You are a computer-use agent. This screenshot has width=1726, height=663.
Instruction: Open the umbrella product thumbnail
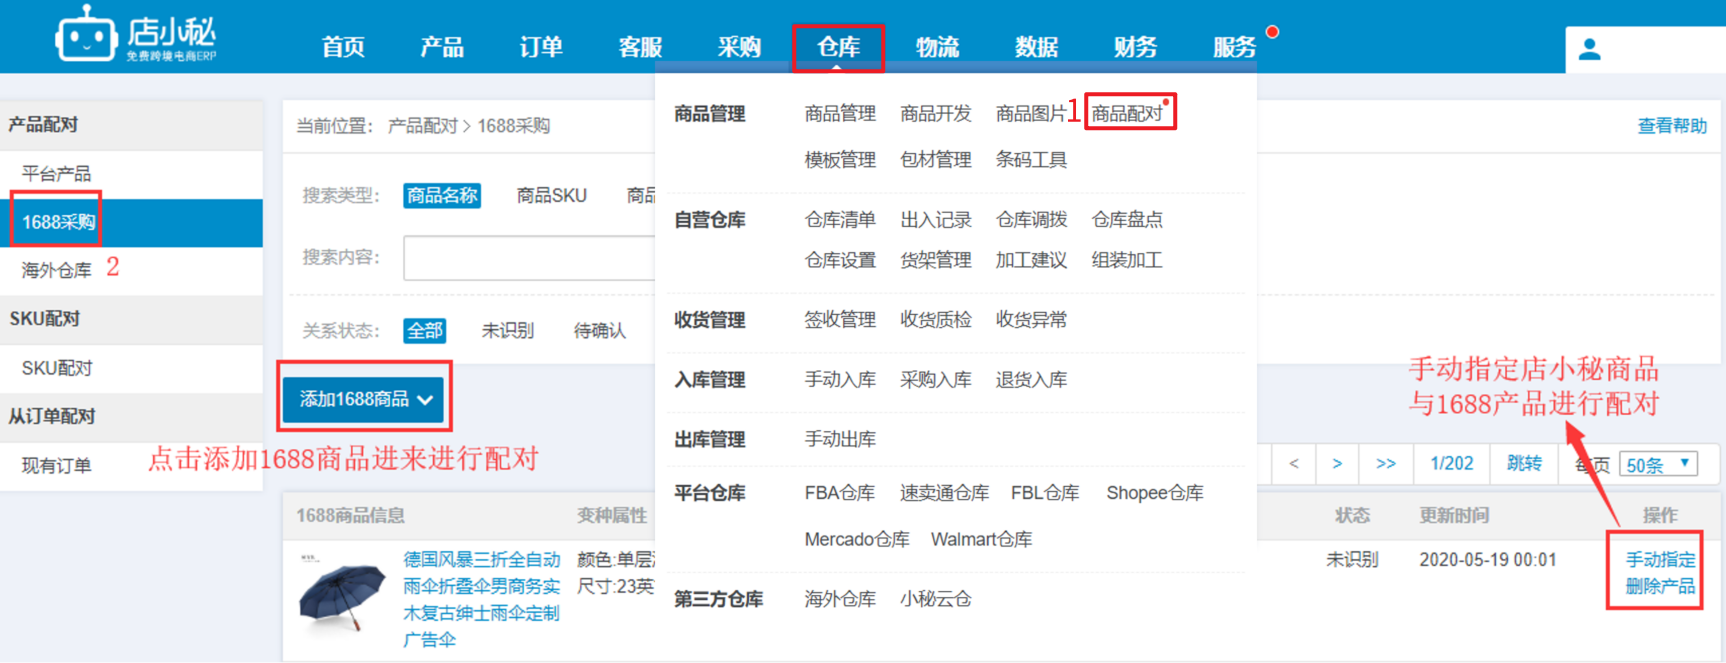341,594
